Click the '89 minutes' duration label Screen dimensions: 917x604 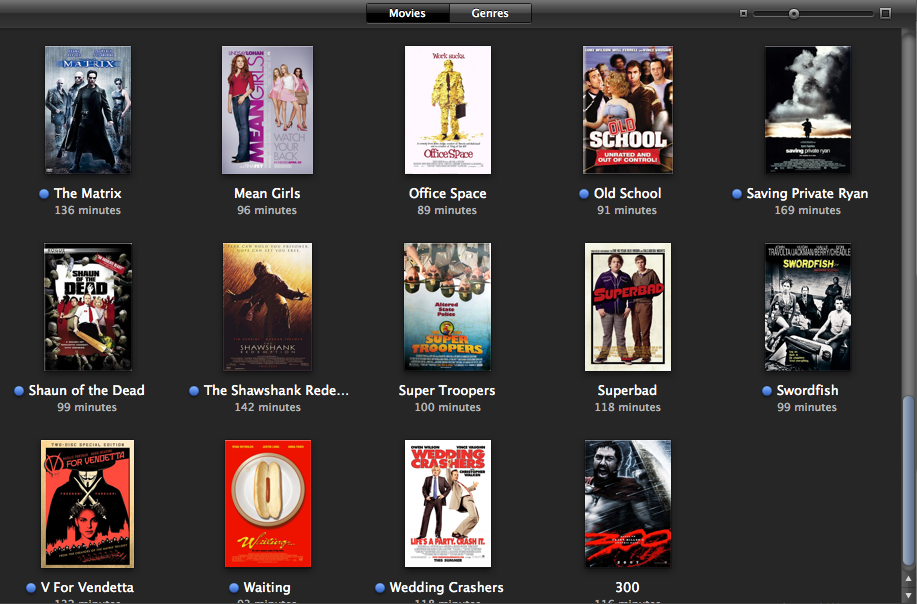(447, 210)
